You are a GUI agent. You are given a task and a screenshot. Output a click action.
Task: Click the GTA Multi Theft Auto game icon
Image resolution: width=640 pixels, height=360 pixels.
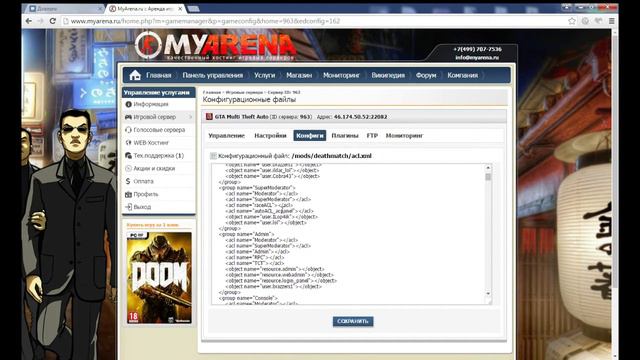click(209, 116)
